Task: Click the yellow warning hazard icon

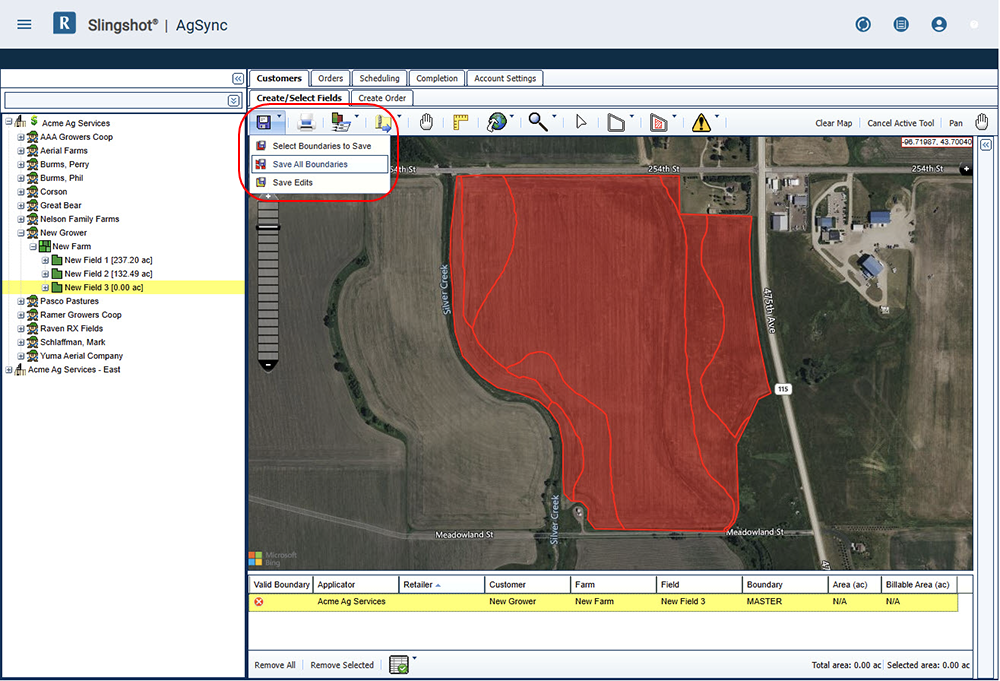Action: coord(701,122)
